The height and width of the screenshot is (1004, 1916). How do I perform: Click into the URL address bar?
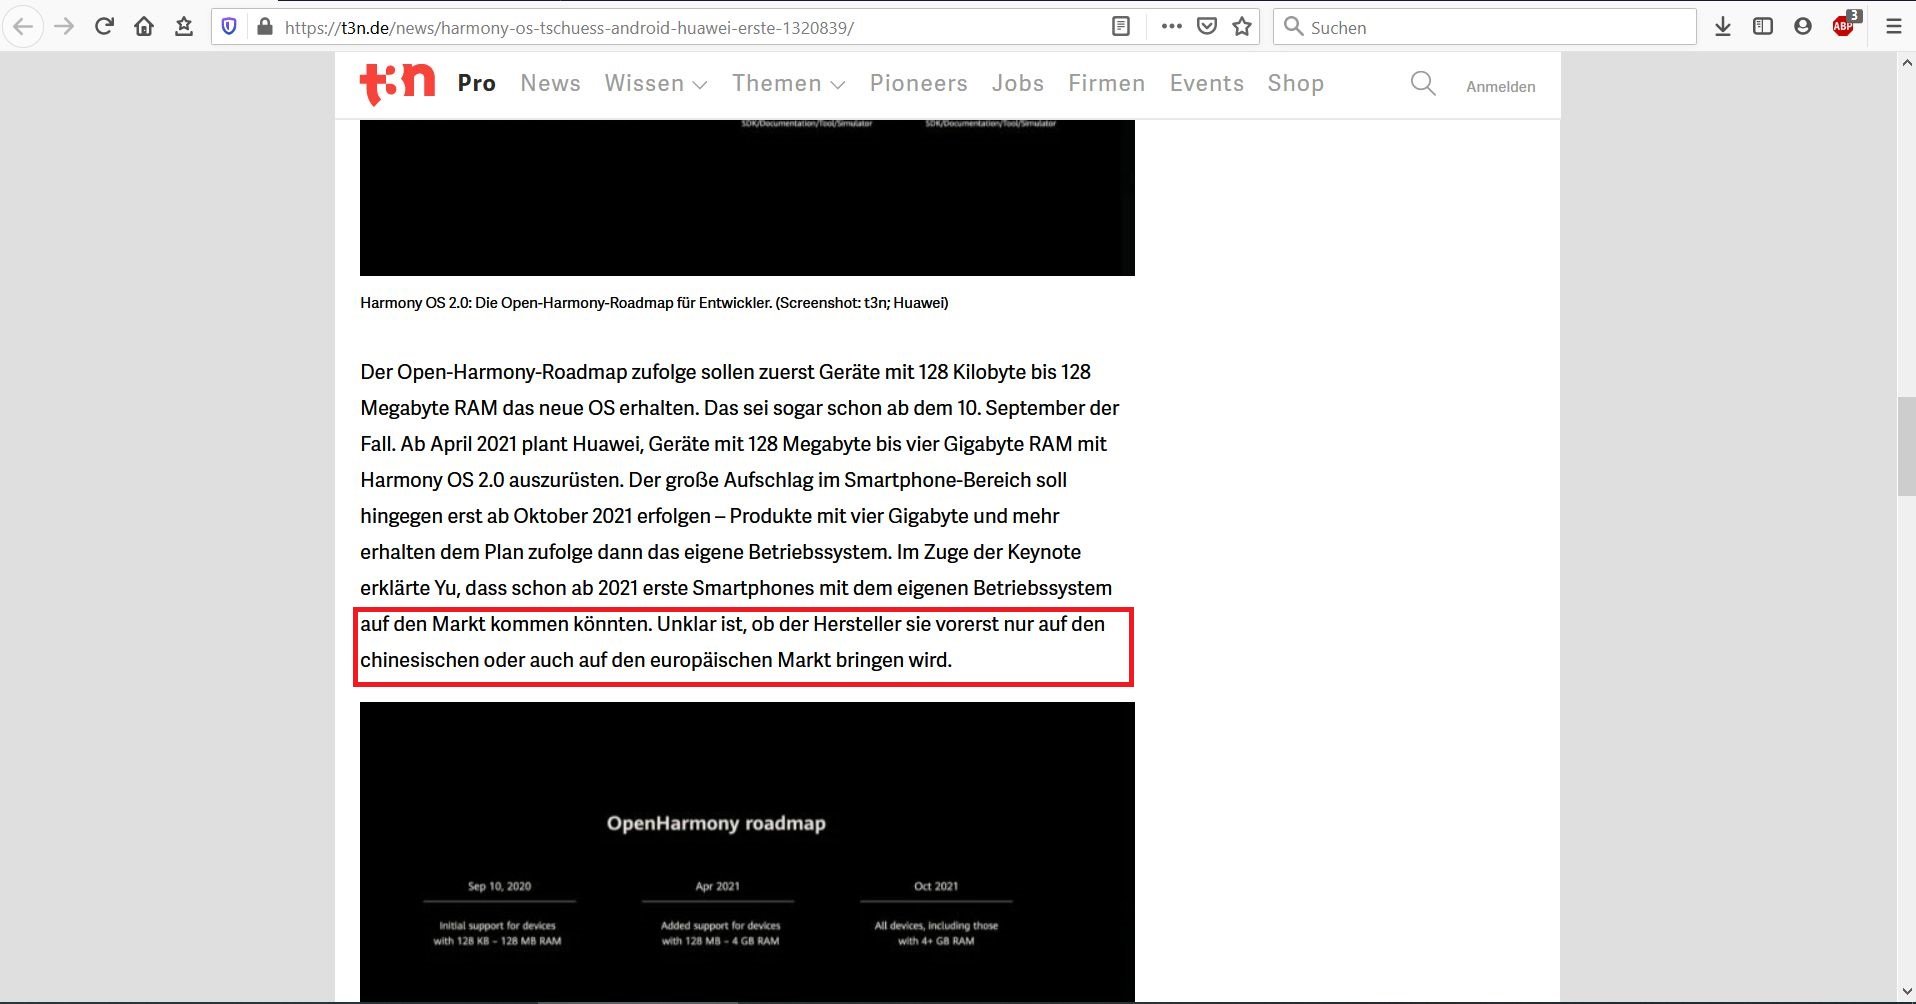(x=690, y=27)
